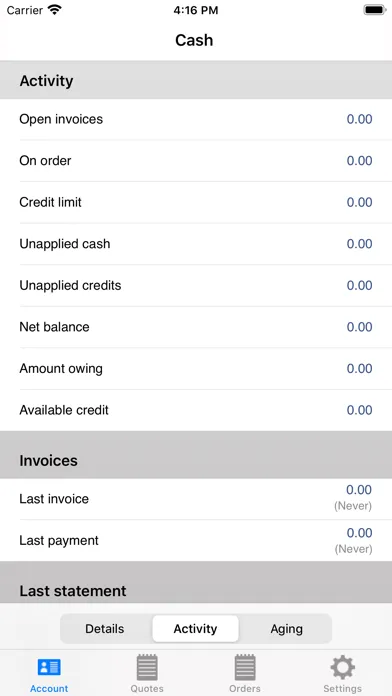Select the Open invoices row
The width and height of the screenshot is (392, 696).
[x=196, y=119]
